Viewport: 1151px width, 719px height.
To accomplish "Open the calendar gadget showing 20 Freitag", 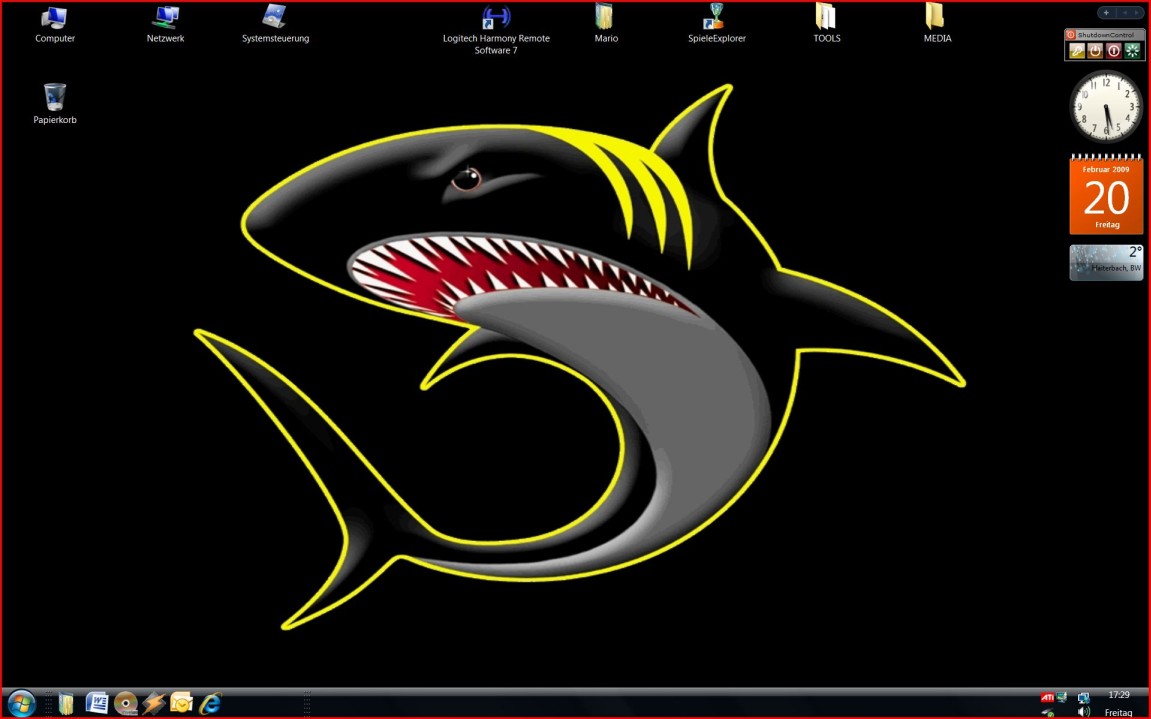I will pyautogui.click(x=1106, y=195).
